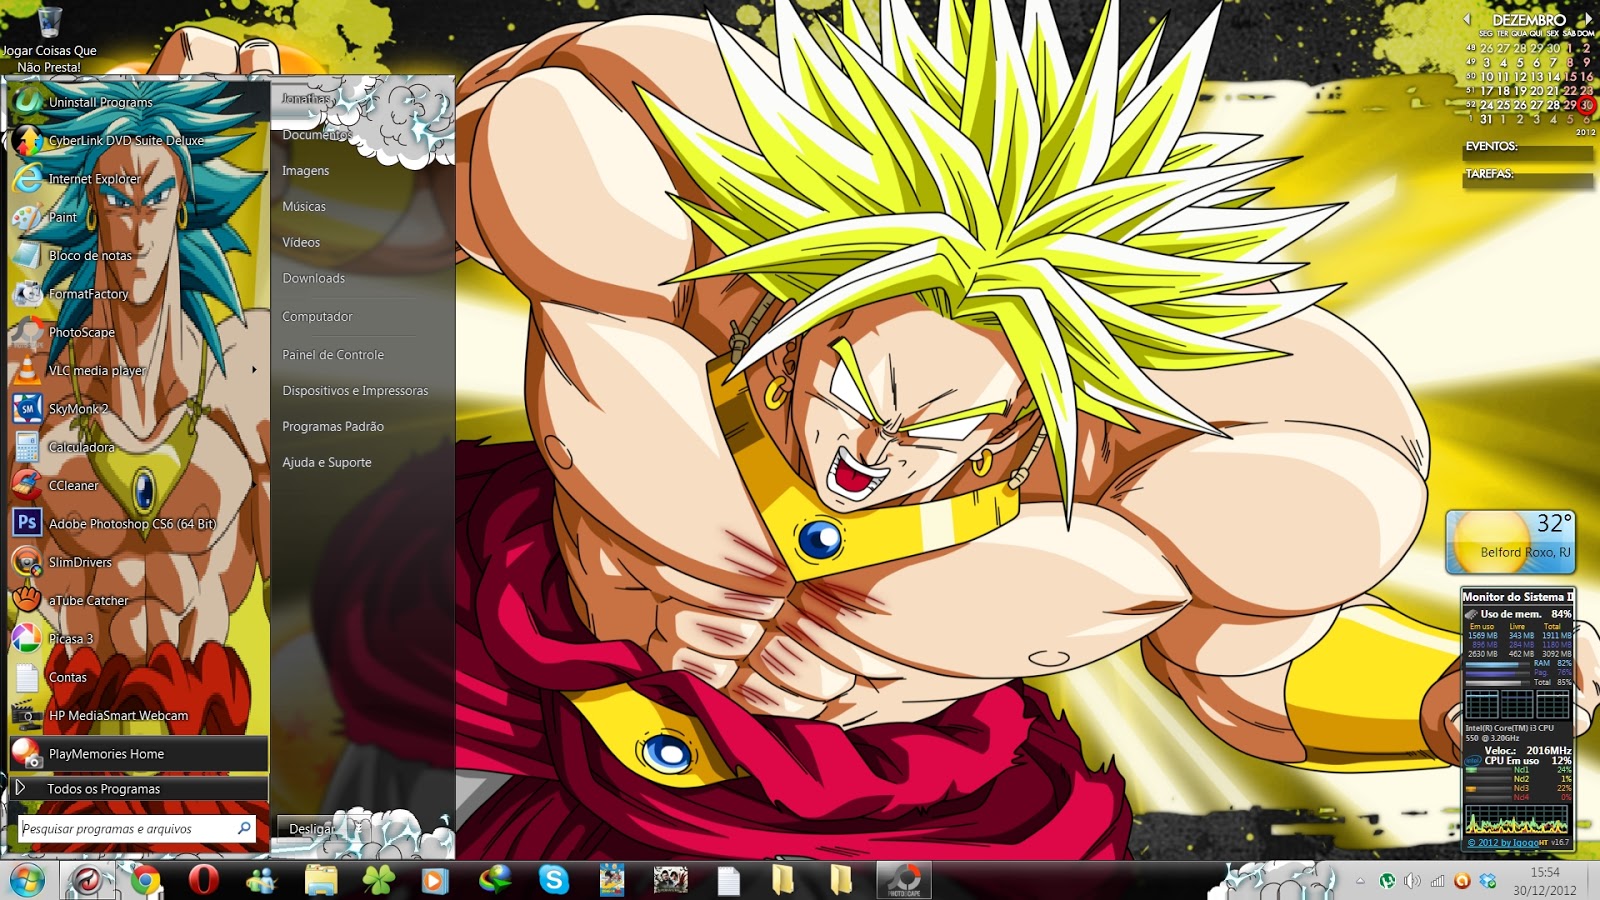The height and width of the screenshot is (900, 1600).
Task: Open Vídeos library
Action: 301,243
